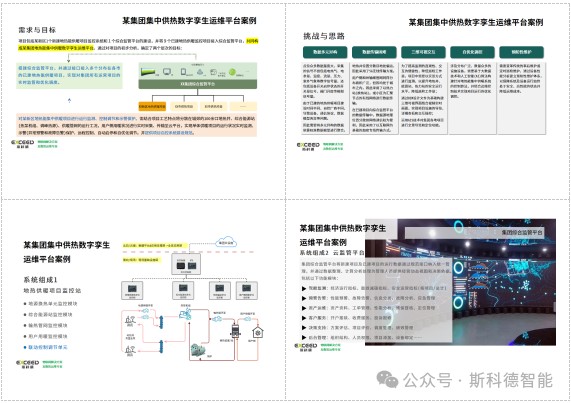Click arrow bullet beside 后台管理
The height and width of the screenshot is (403, 571).
point(304,337)
